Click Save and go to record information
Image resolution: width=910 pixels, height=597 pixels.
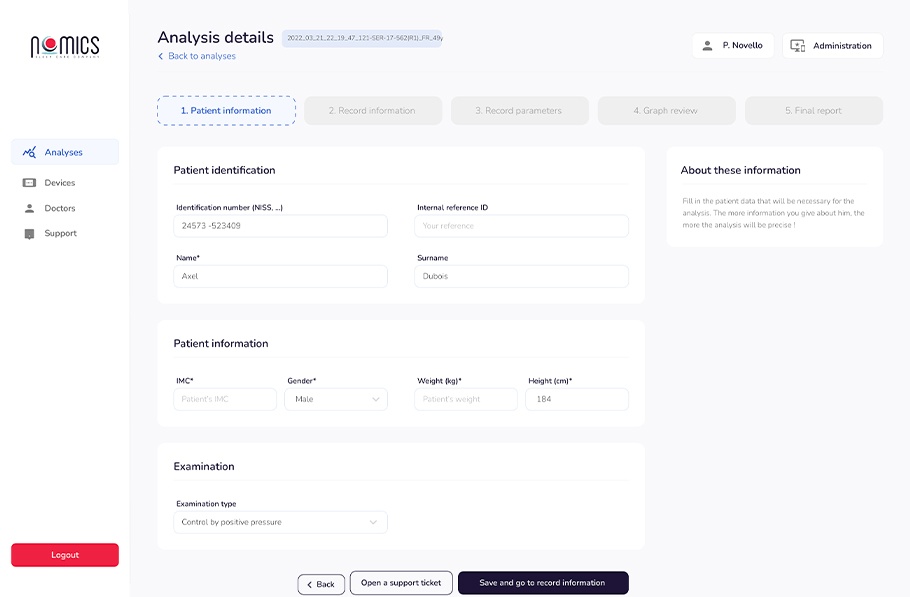[543, 583]
